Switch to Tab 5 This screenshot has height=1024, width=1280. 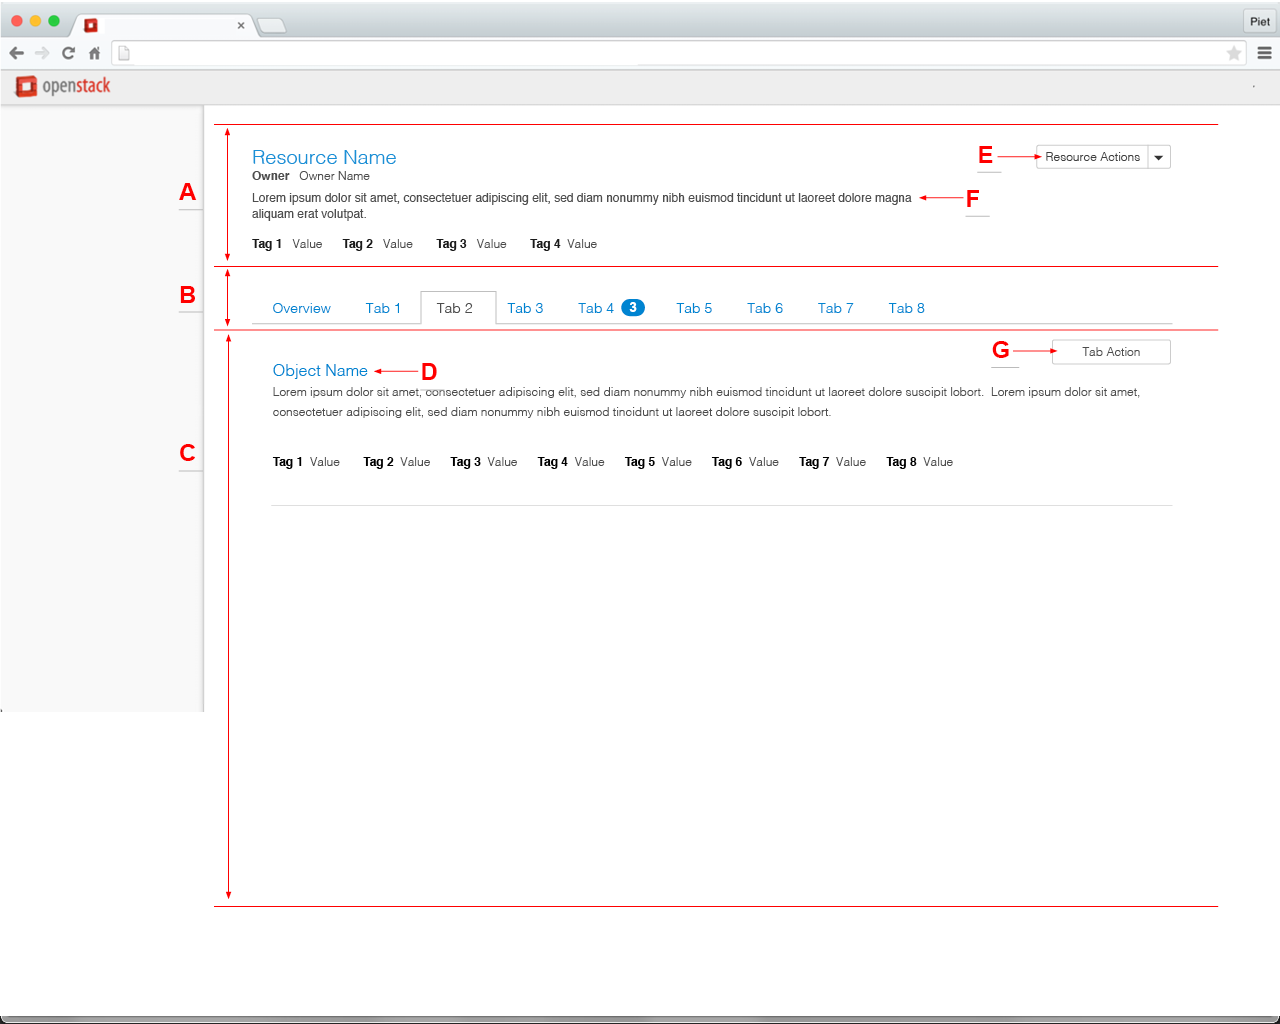coord(694,308)
